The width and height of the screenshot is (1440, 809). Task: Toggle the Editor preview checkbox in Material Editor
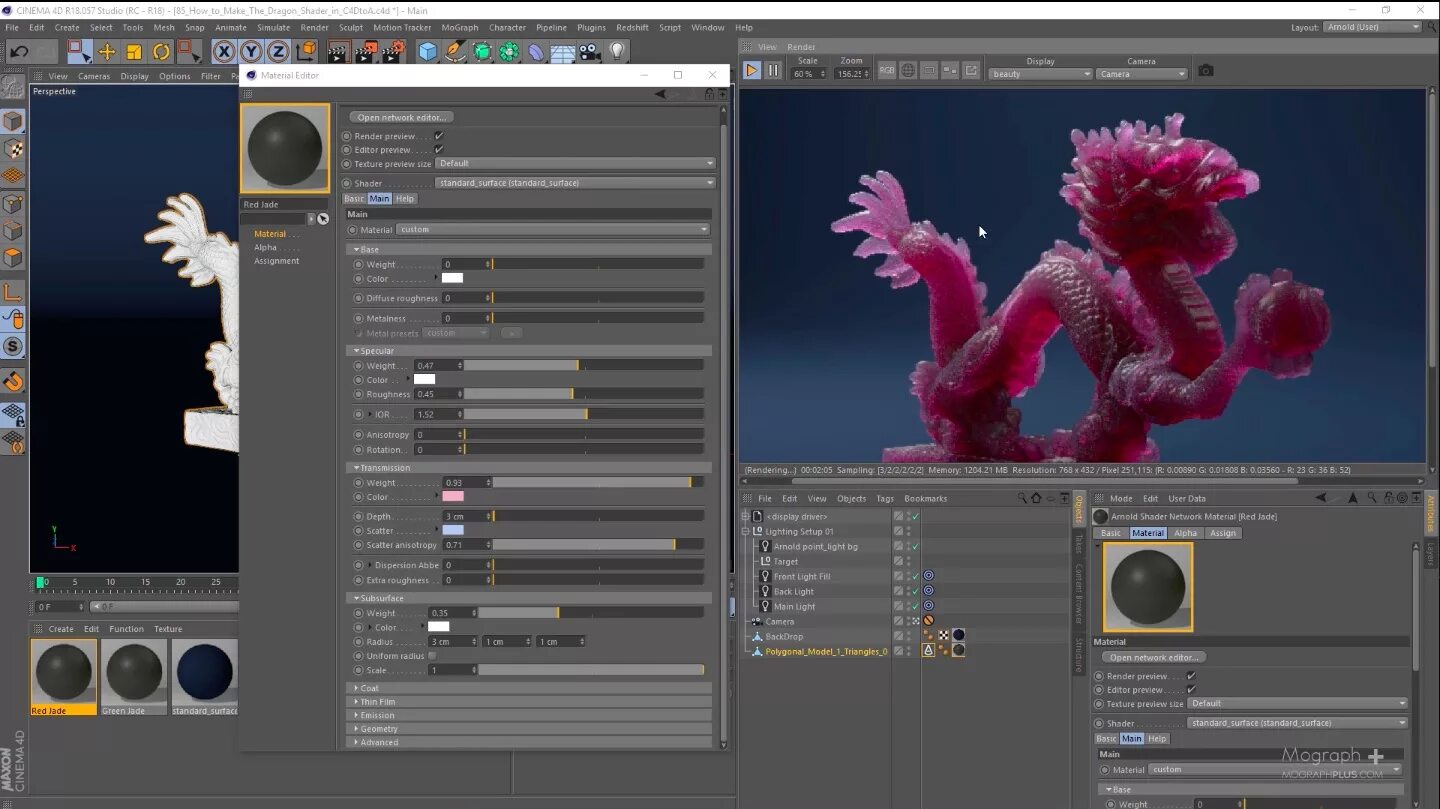(439, 150)
